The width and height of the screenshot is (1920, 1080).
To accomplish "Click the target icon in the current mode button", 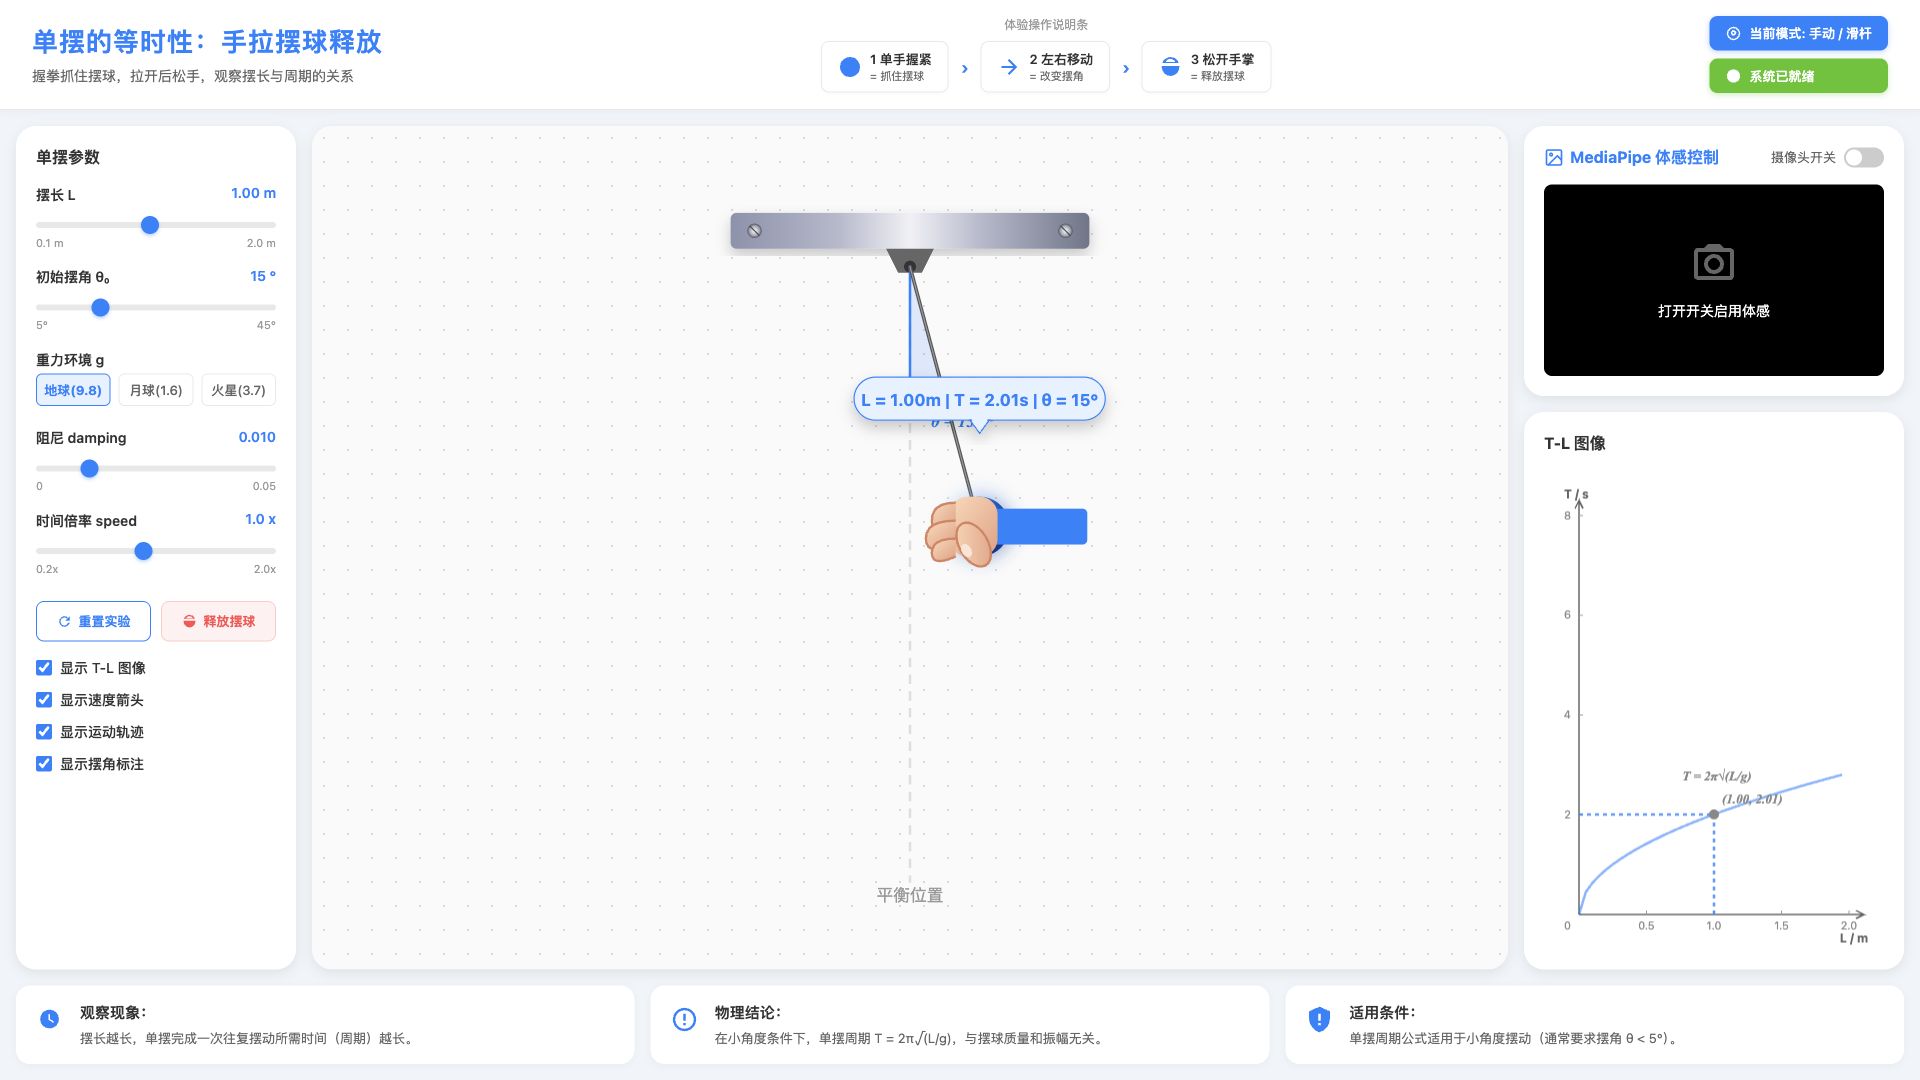I will [1733, 33].
